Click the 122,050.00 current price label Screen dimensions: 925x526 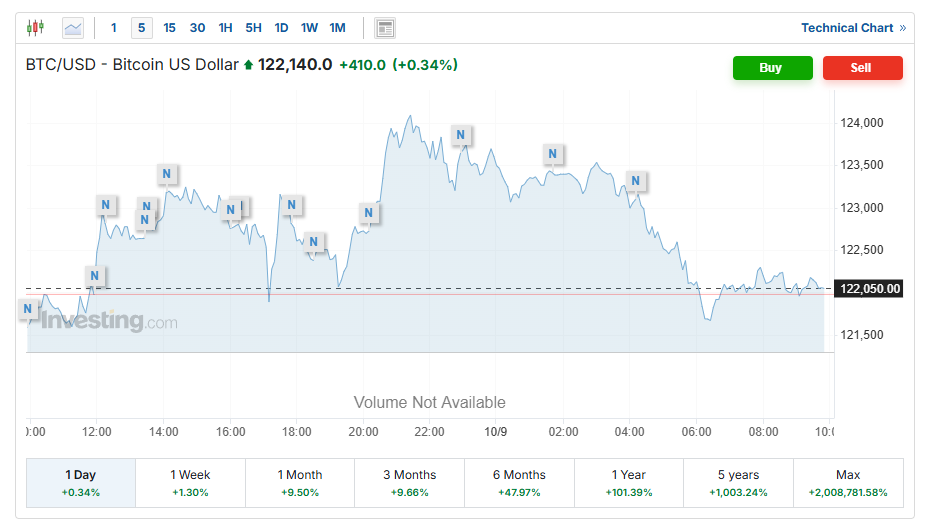tap(870, 289)
